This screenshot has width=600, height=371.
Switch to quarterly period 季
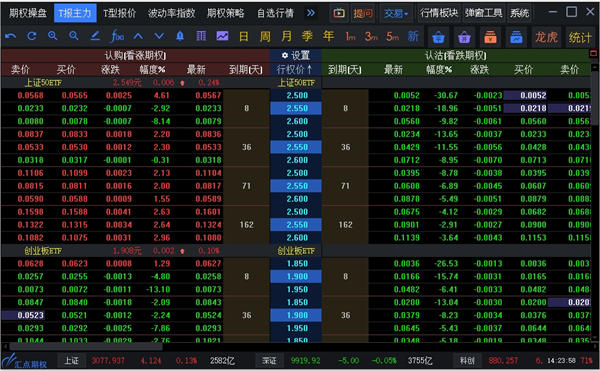(x=307, y=36)
